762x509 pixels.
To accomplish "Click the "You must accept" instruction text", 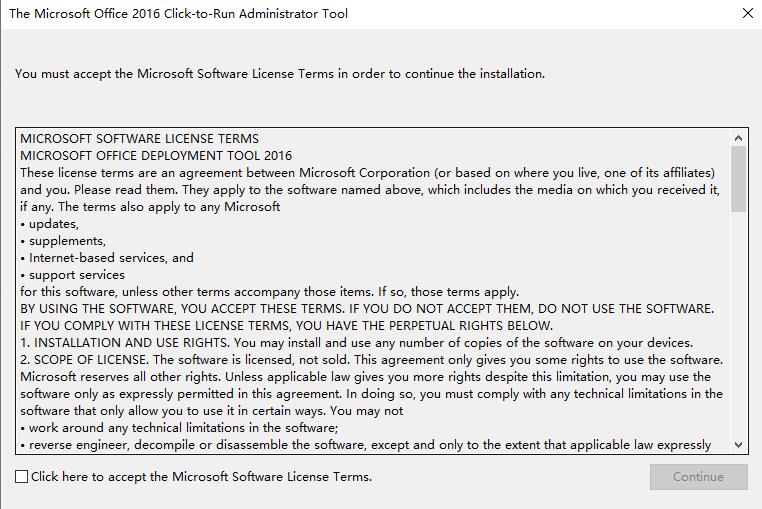I will pos(280,74).
